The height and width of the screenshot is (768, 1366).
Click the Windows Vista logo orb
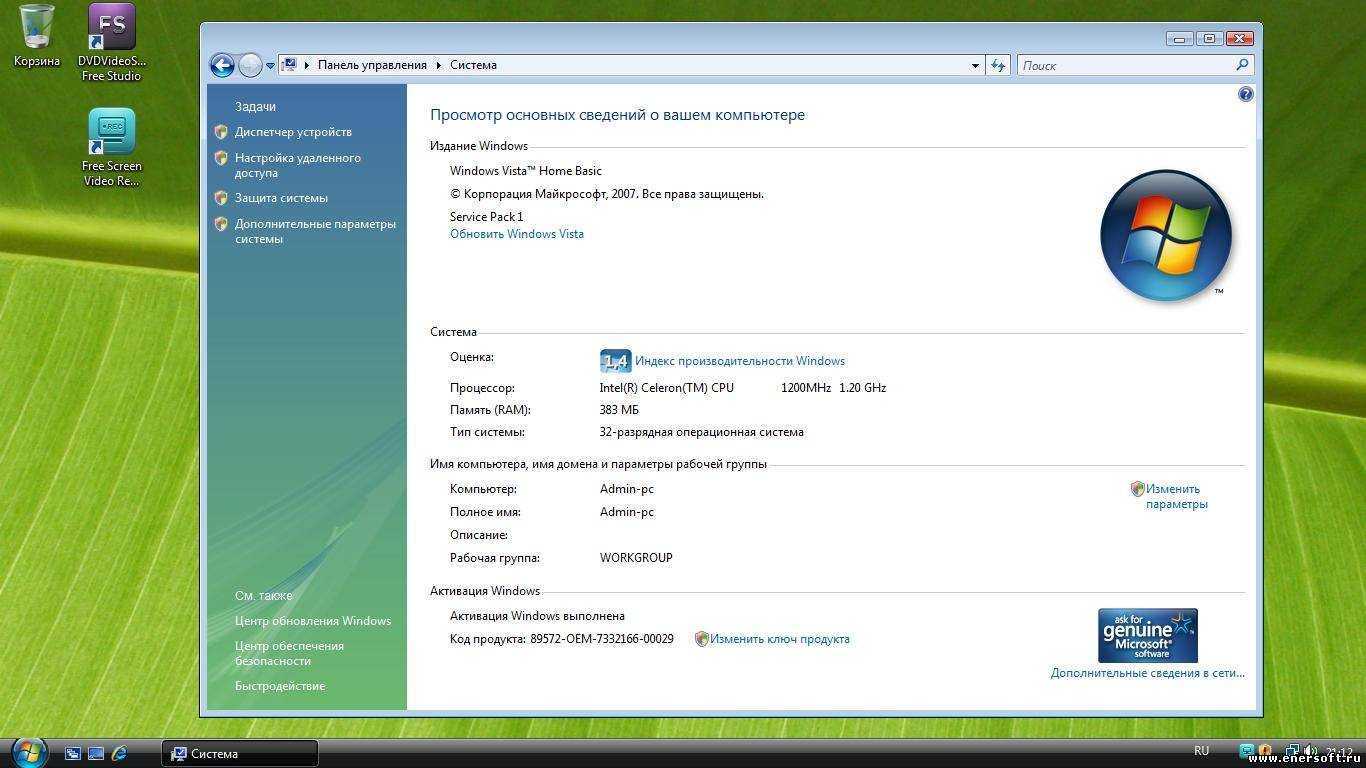pos(1166,236)
